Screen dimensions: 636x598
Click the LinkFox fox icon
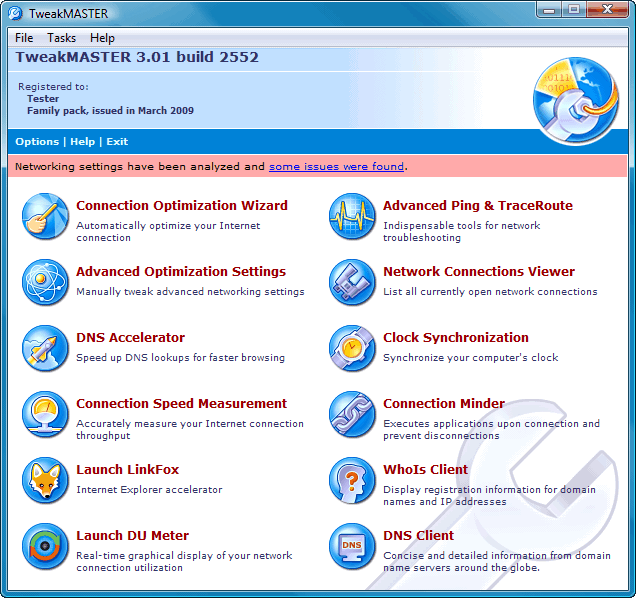pos(45,481)
